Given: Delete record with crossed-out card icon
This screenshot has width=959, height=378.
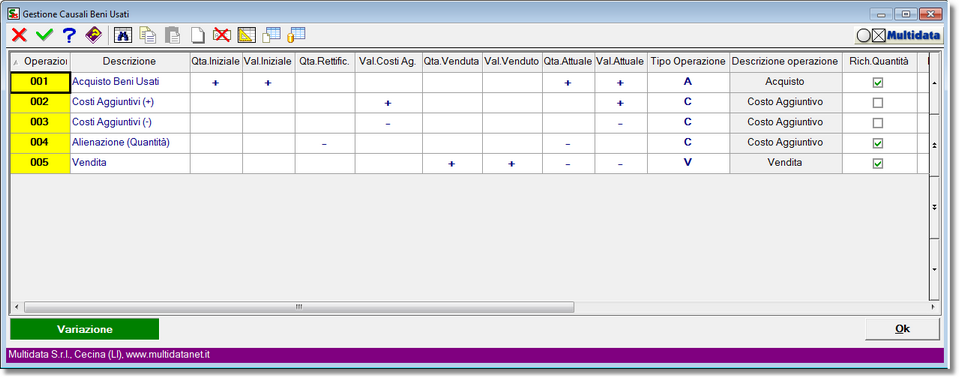Looking at the screenshot, I should [x=221, y=35].
